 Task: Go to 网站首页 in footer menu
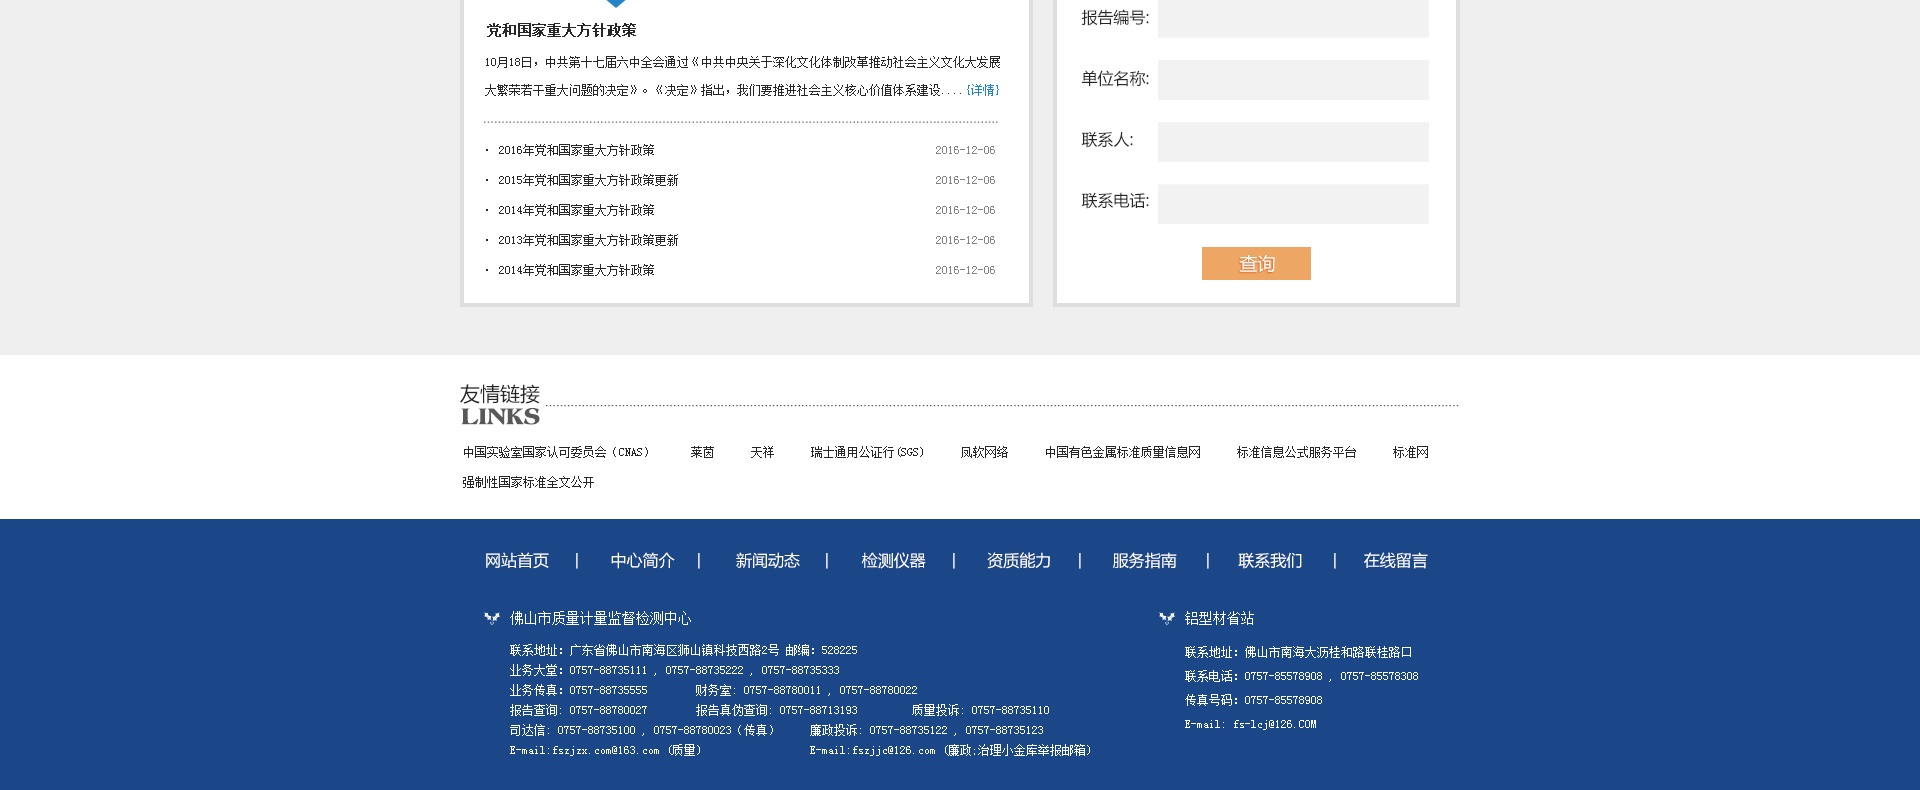517,561
